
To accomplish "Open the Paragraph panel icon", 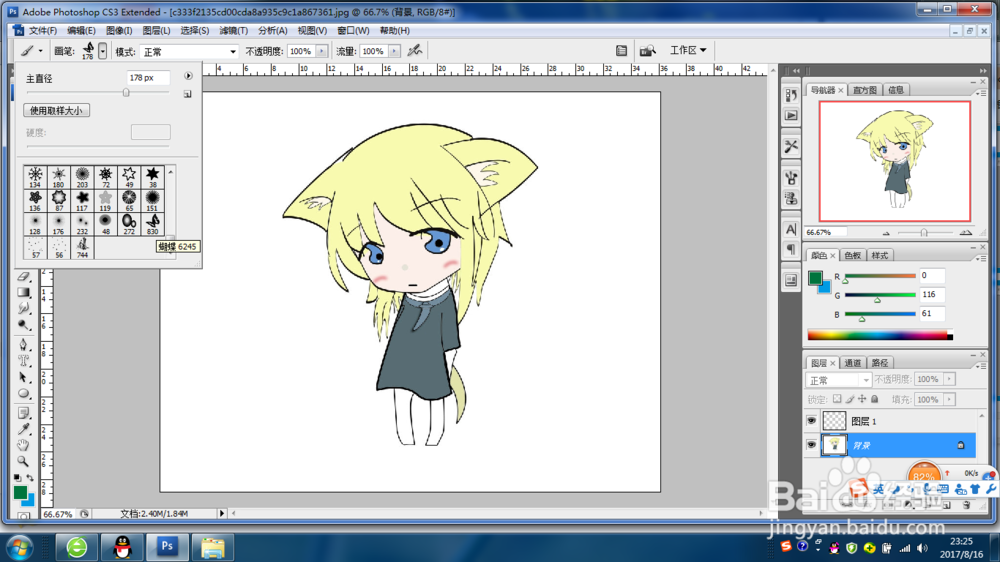I will pos(791,249).
